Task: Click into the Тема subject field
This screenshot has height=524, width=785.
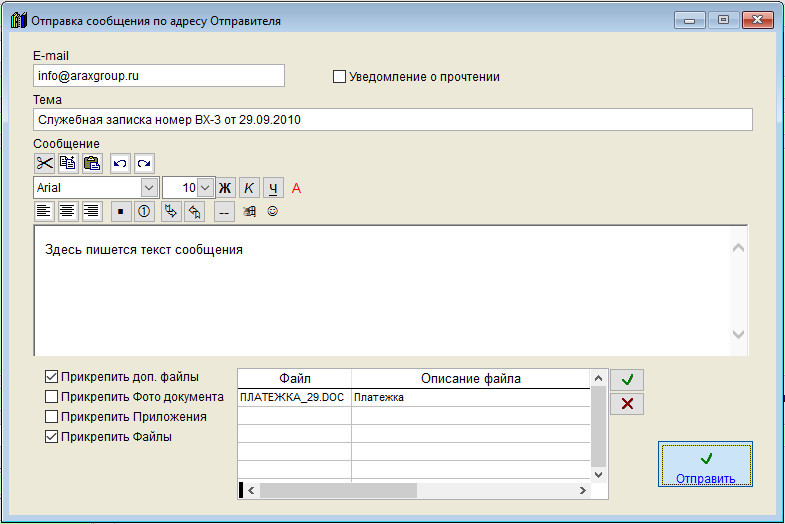Action: [x=392, y=120]
